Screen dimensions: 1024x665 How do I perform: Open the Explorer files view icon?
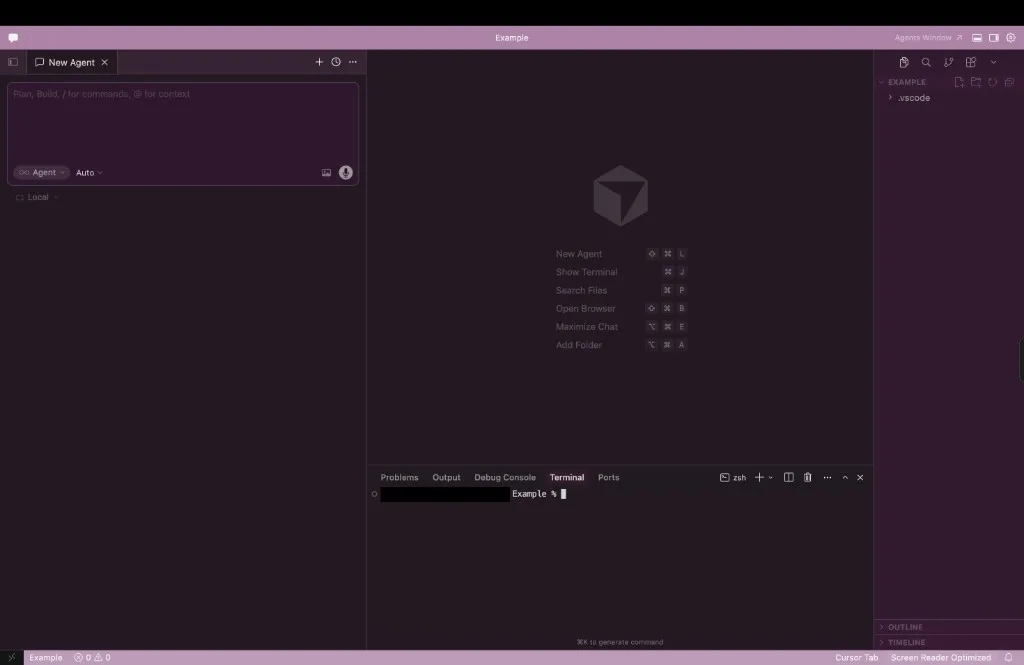(x=904, y=62)
